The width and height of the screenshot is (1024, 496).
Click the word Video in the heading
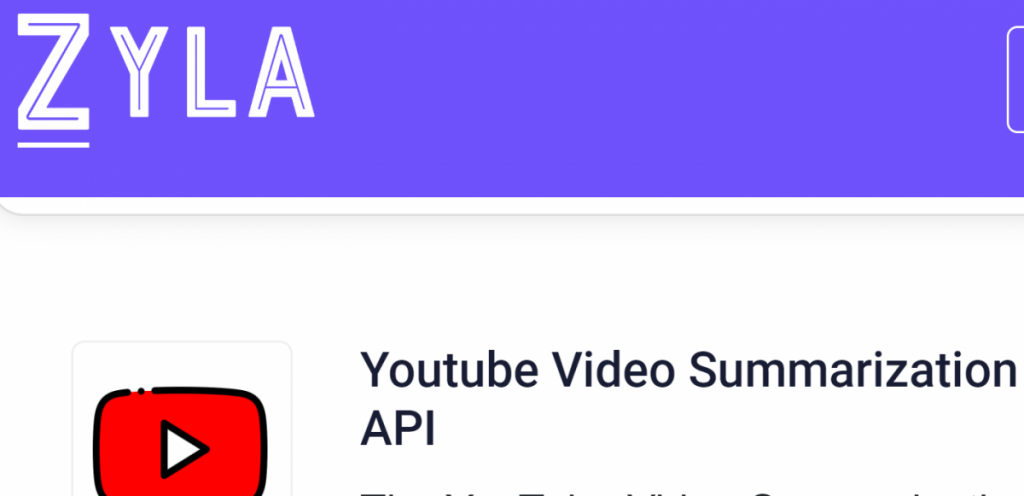[x=614, y=369]
